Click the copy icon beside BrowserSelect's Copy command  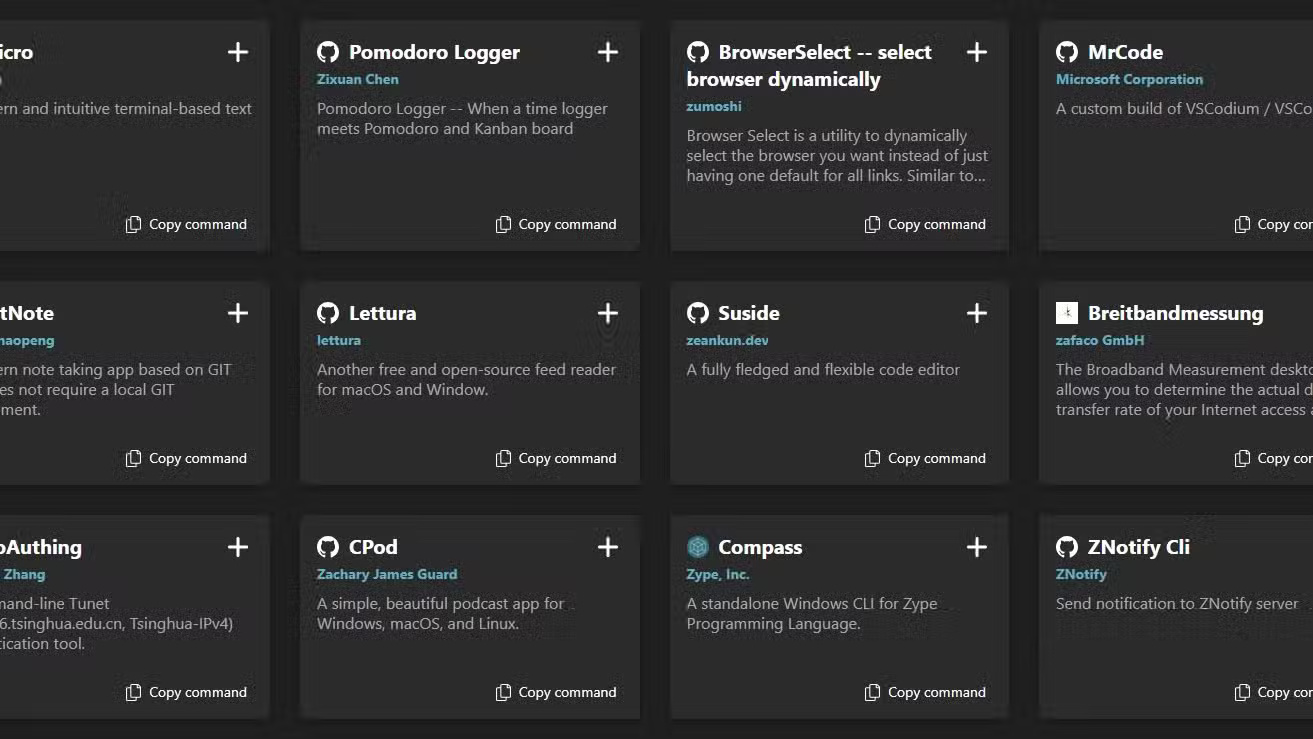click(x=872, y=224)
